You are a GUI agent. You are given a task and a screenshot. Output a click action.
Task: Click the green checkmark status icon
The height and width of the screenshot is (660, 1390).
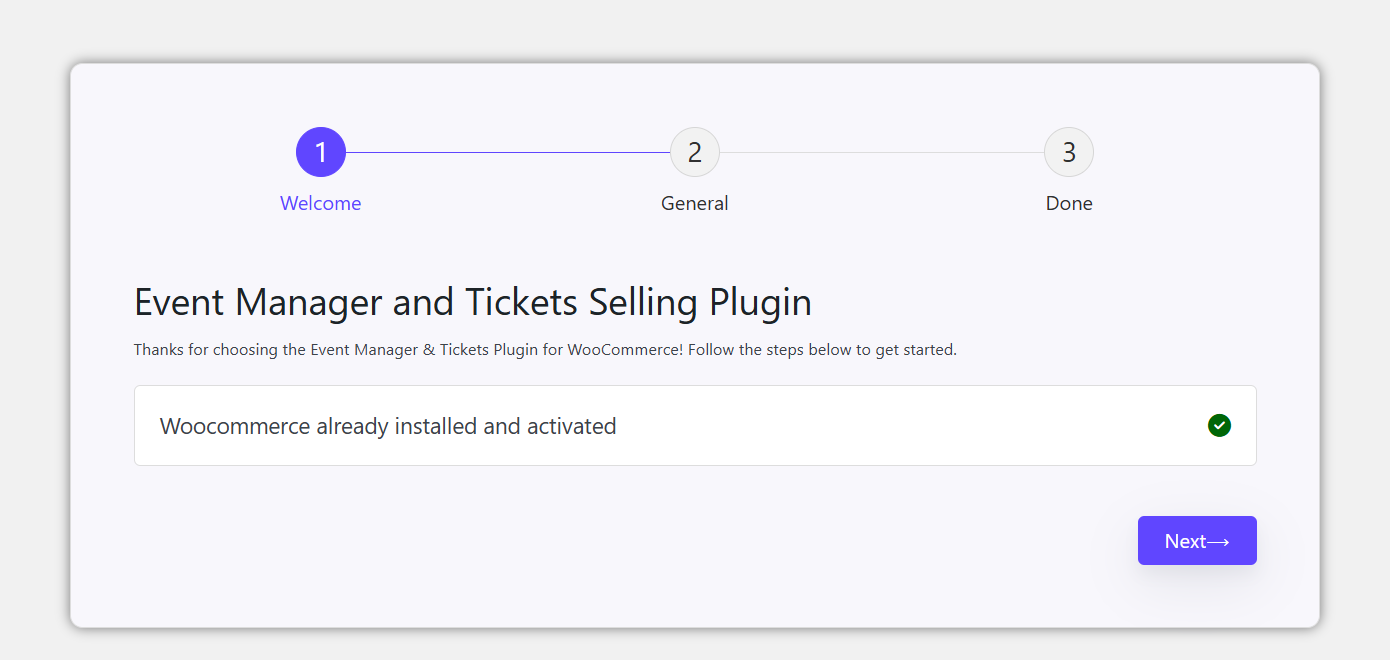[x=1219, y=426]
